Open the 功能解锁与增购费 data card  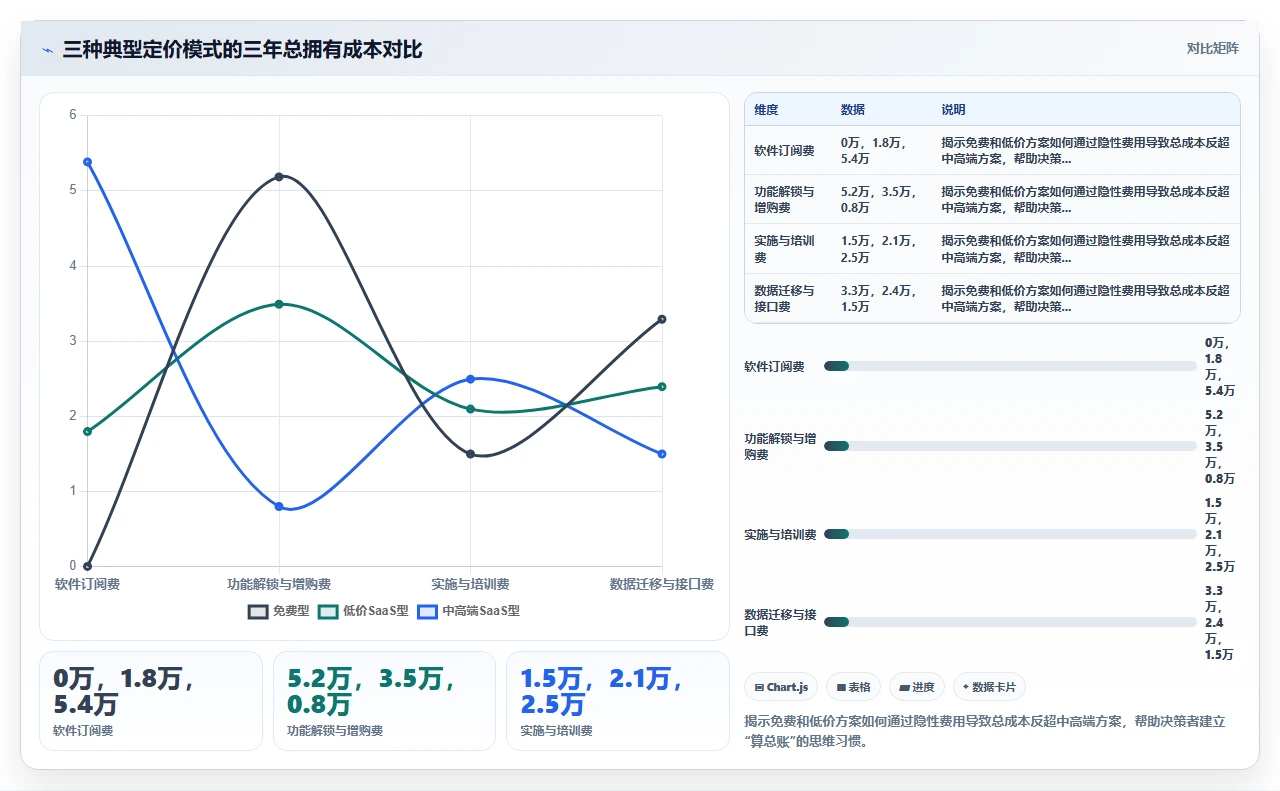[384, 701]
